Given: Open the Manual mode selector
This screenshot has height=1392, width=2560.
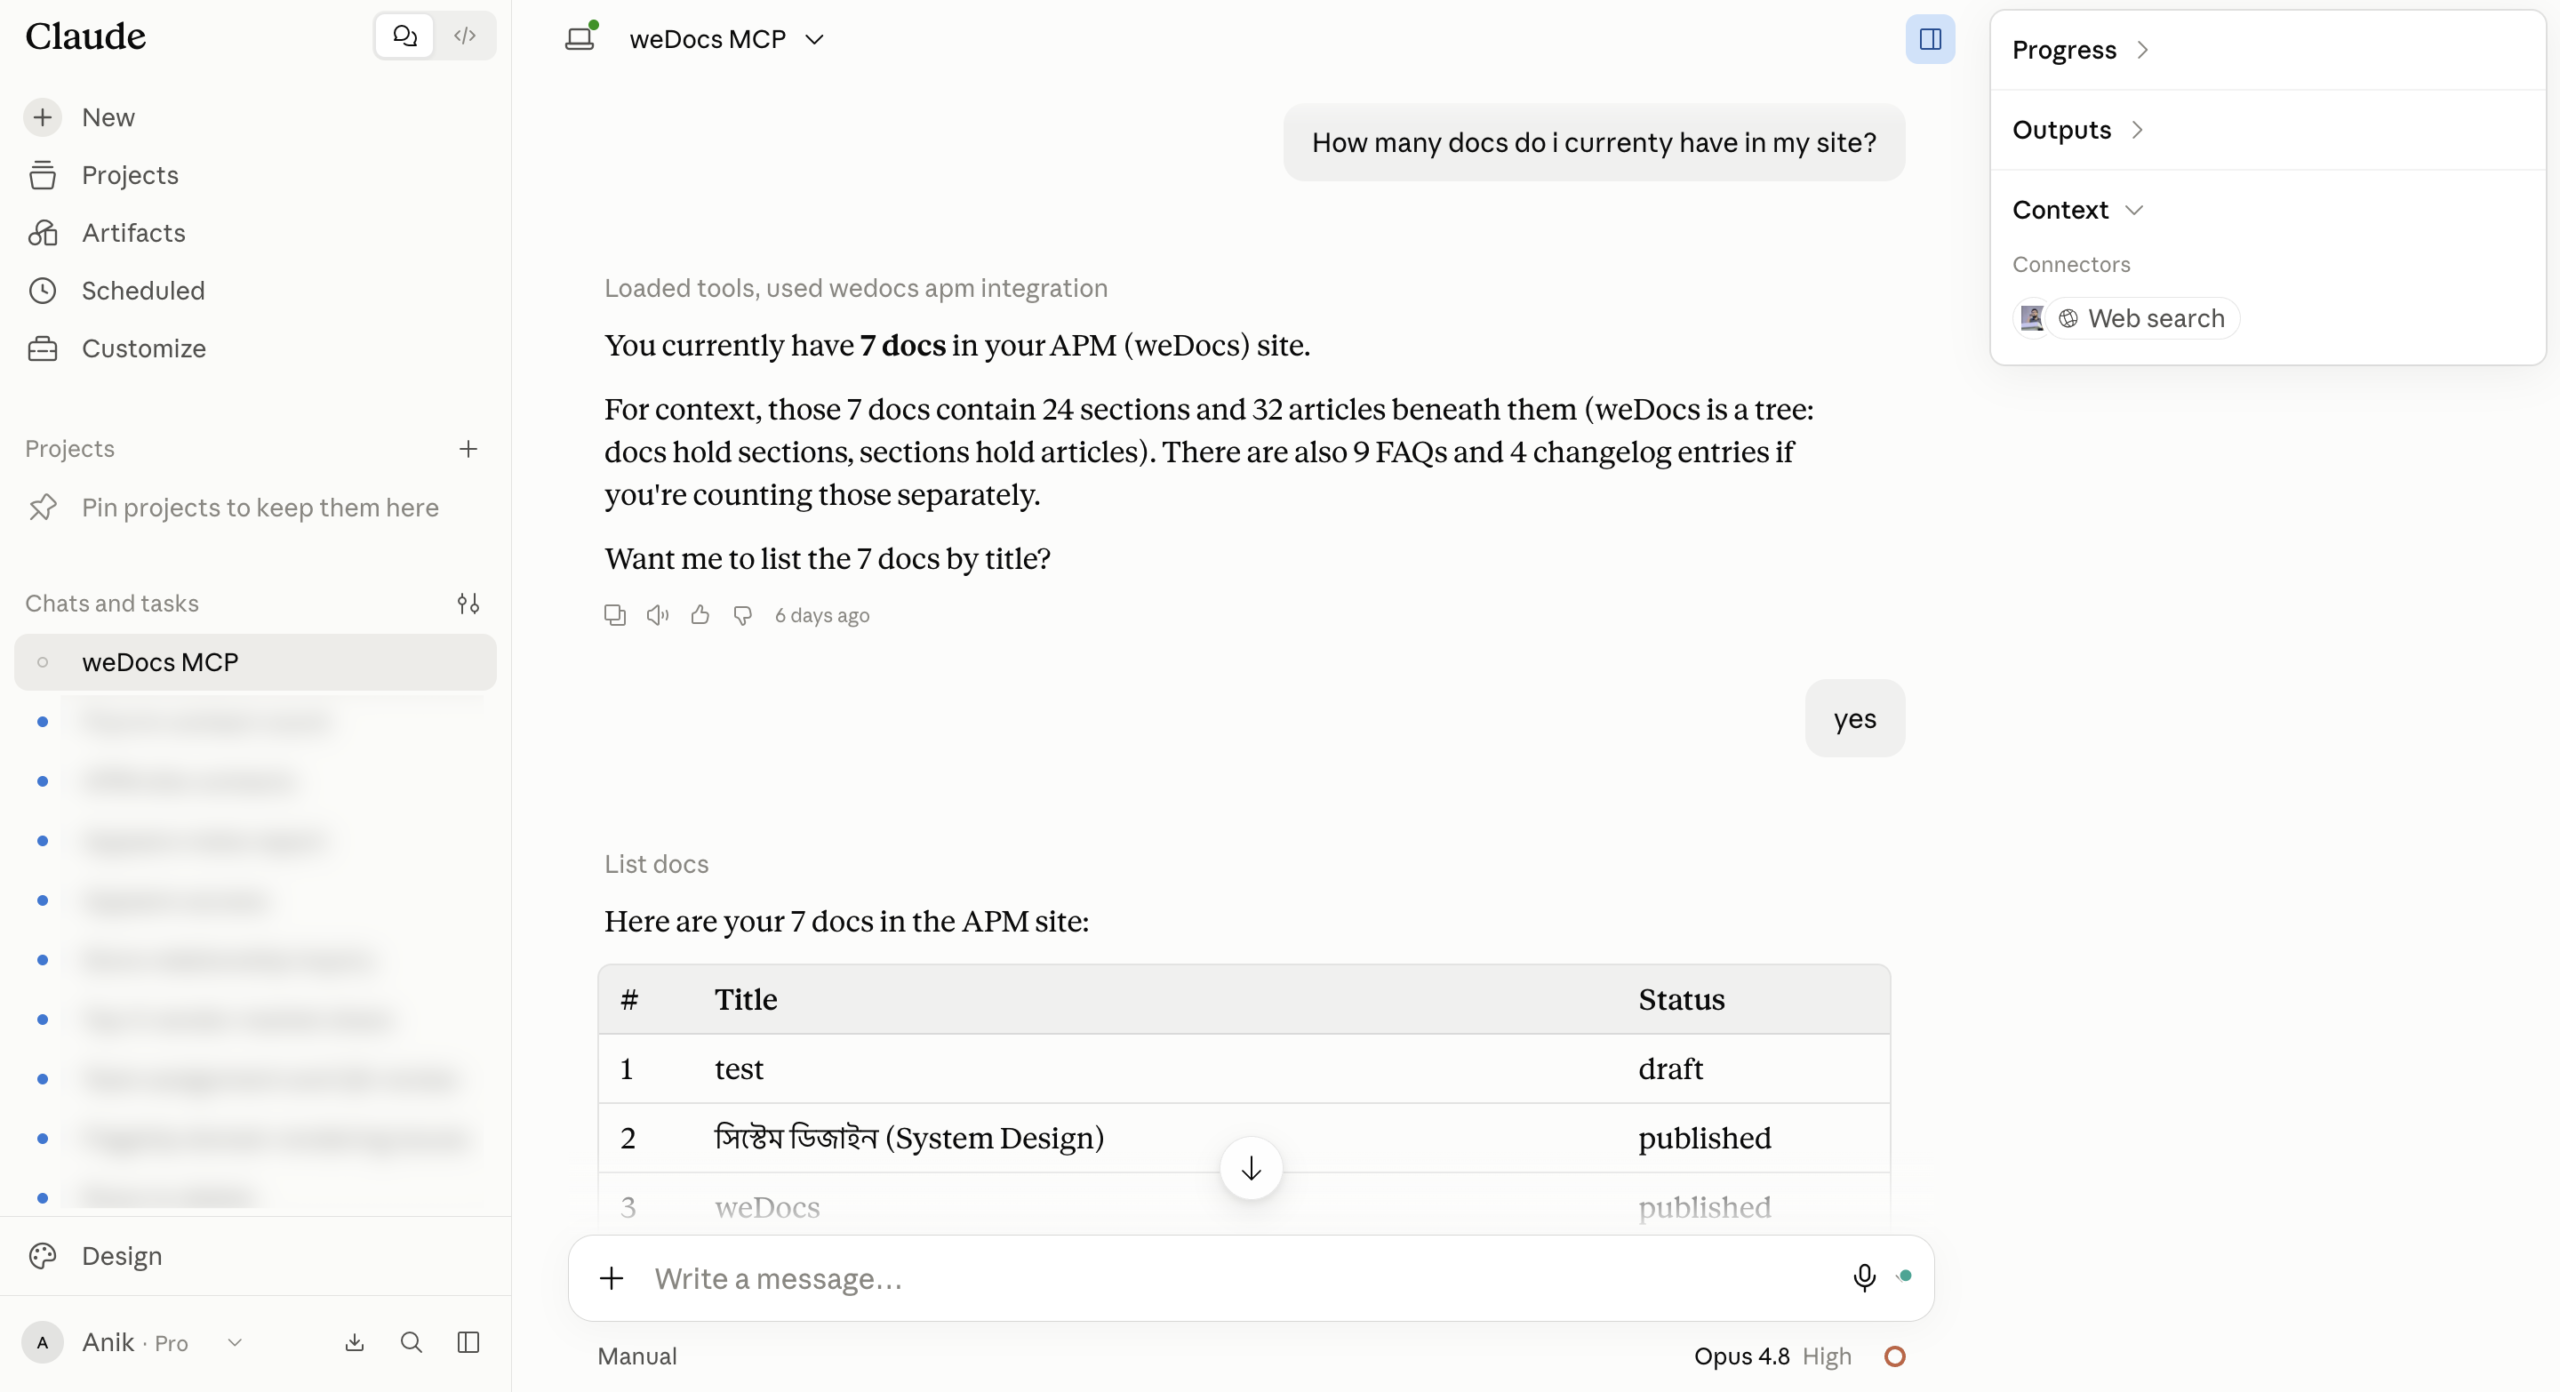Looking at the screenshot, I should click(637, 1357).
